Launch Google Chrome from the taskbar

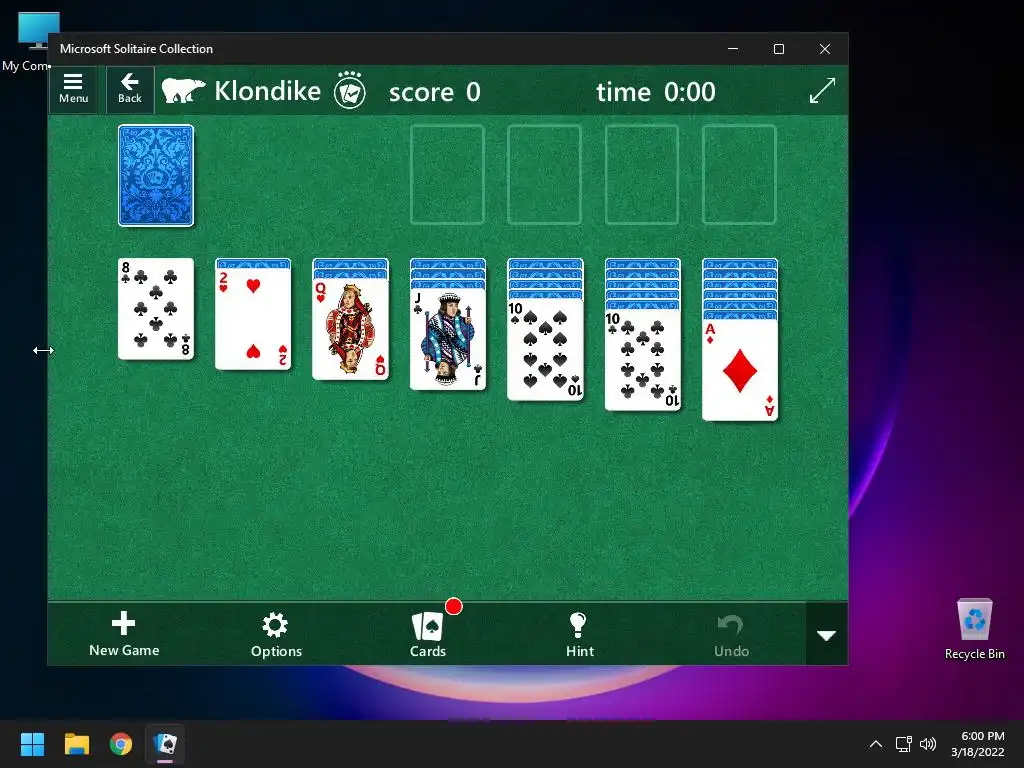121,744
